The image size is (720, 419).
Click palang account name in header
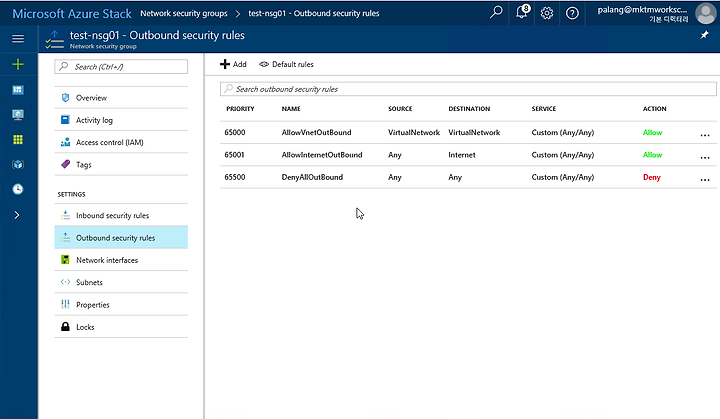642,10
